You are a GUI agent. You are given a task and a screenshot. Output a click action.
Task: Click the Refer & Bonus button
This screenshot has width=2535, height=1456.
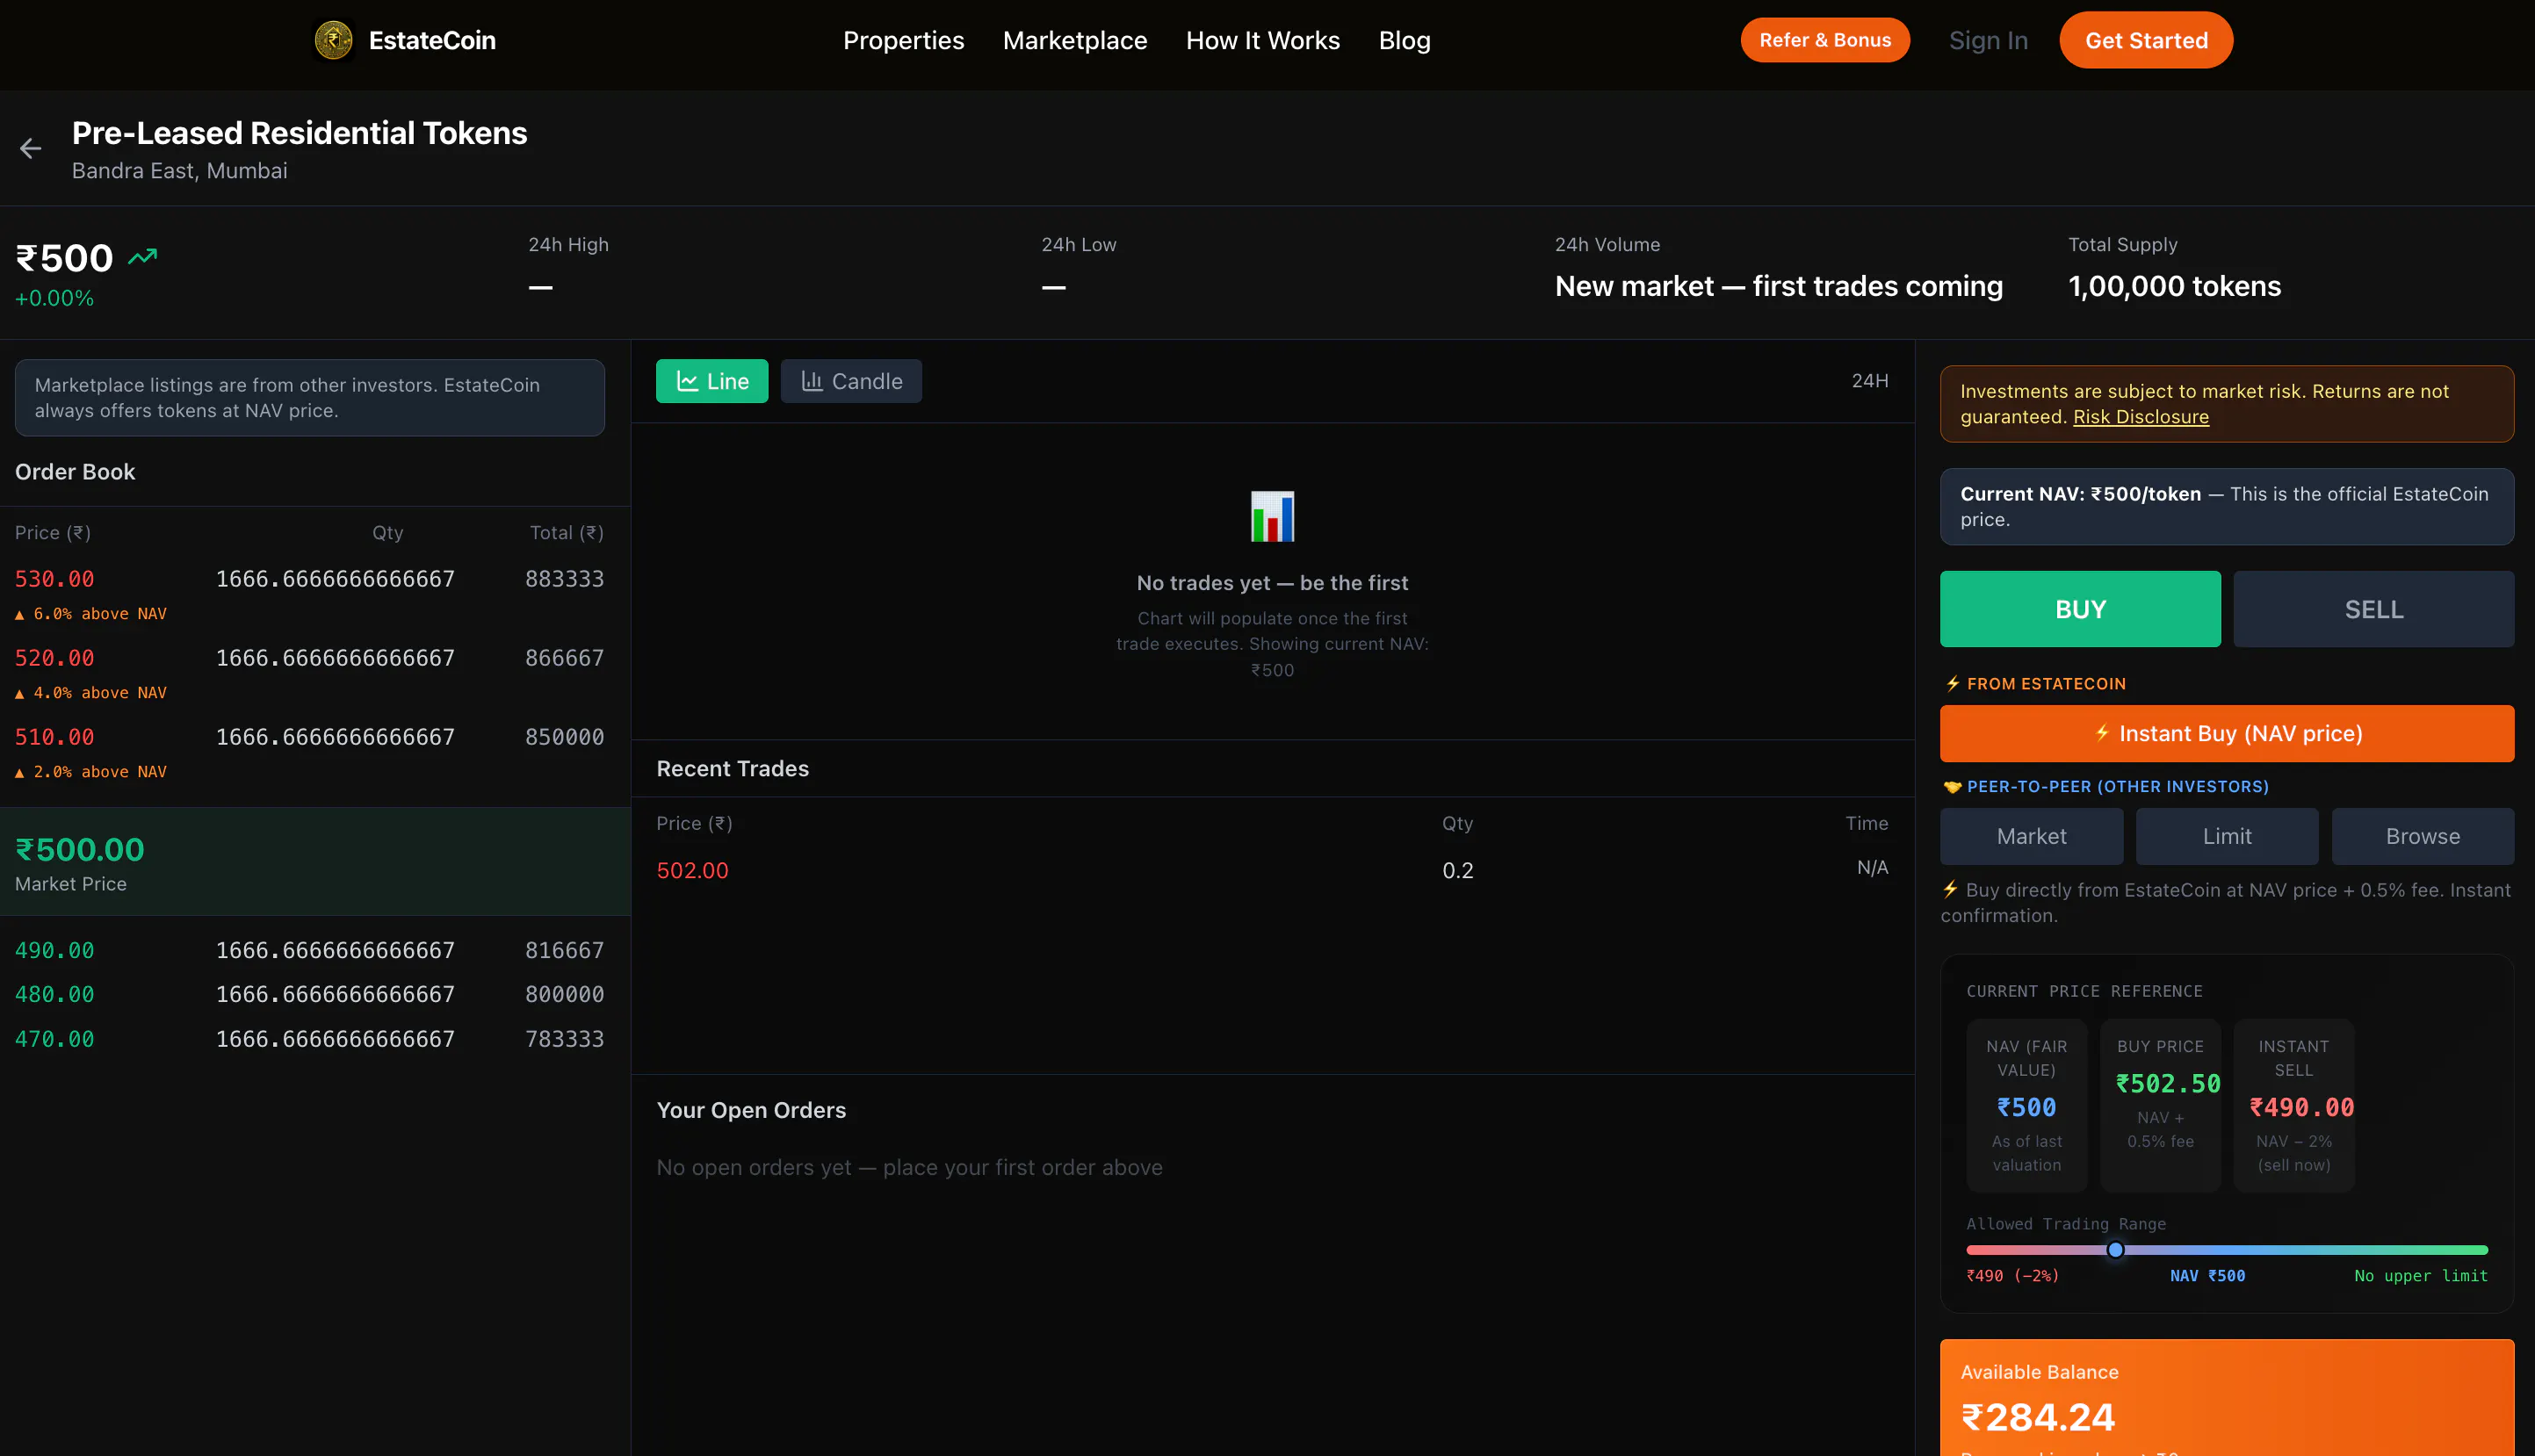[x=1825, y=40]
